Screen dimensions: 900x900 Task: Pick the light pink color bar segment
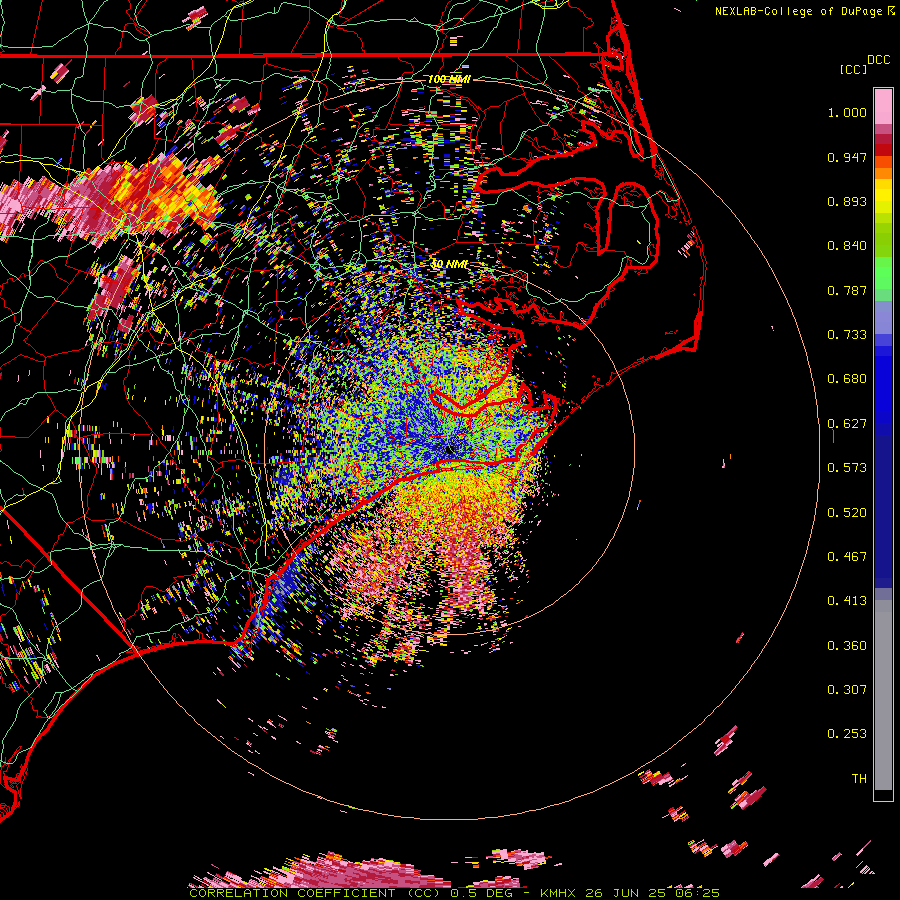pos(883,106)
